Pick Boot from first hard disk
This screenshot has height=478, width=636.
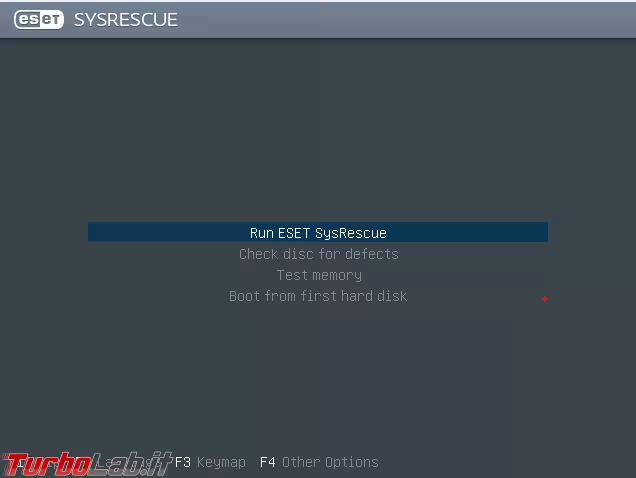click(318, 296)
